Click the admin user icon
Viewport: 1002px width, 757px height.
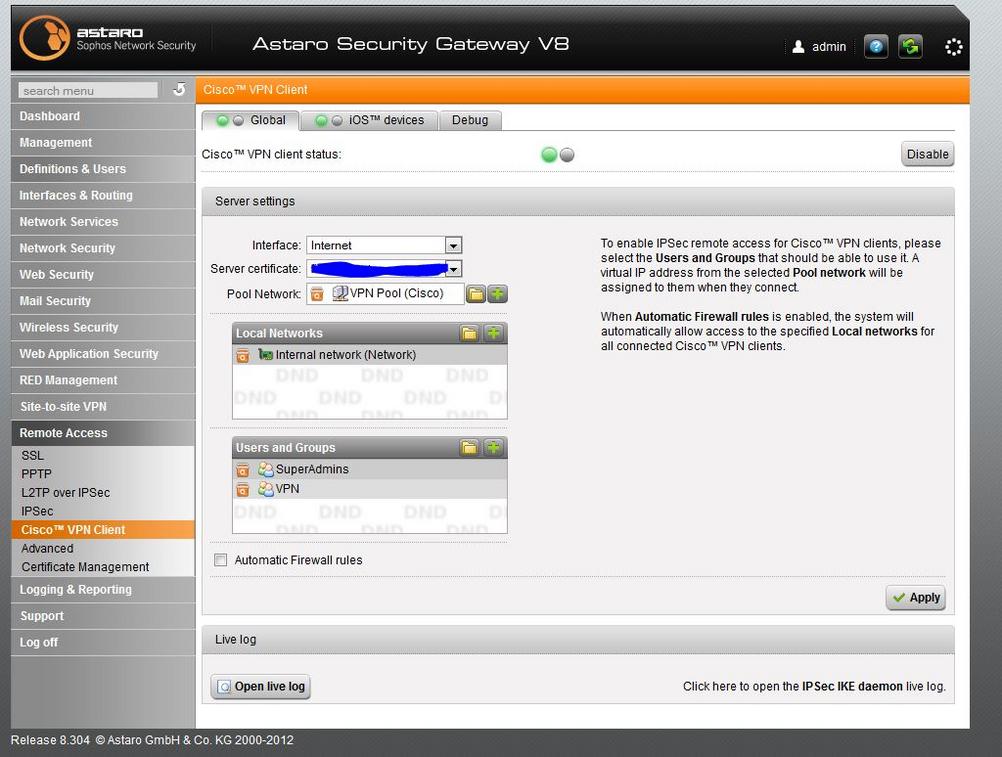[x=798, y=47]
